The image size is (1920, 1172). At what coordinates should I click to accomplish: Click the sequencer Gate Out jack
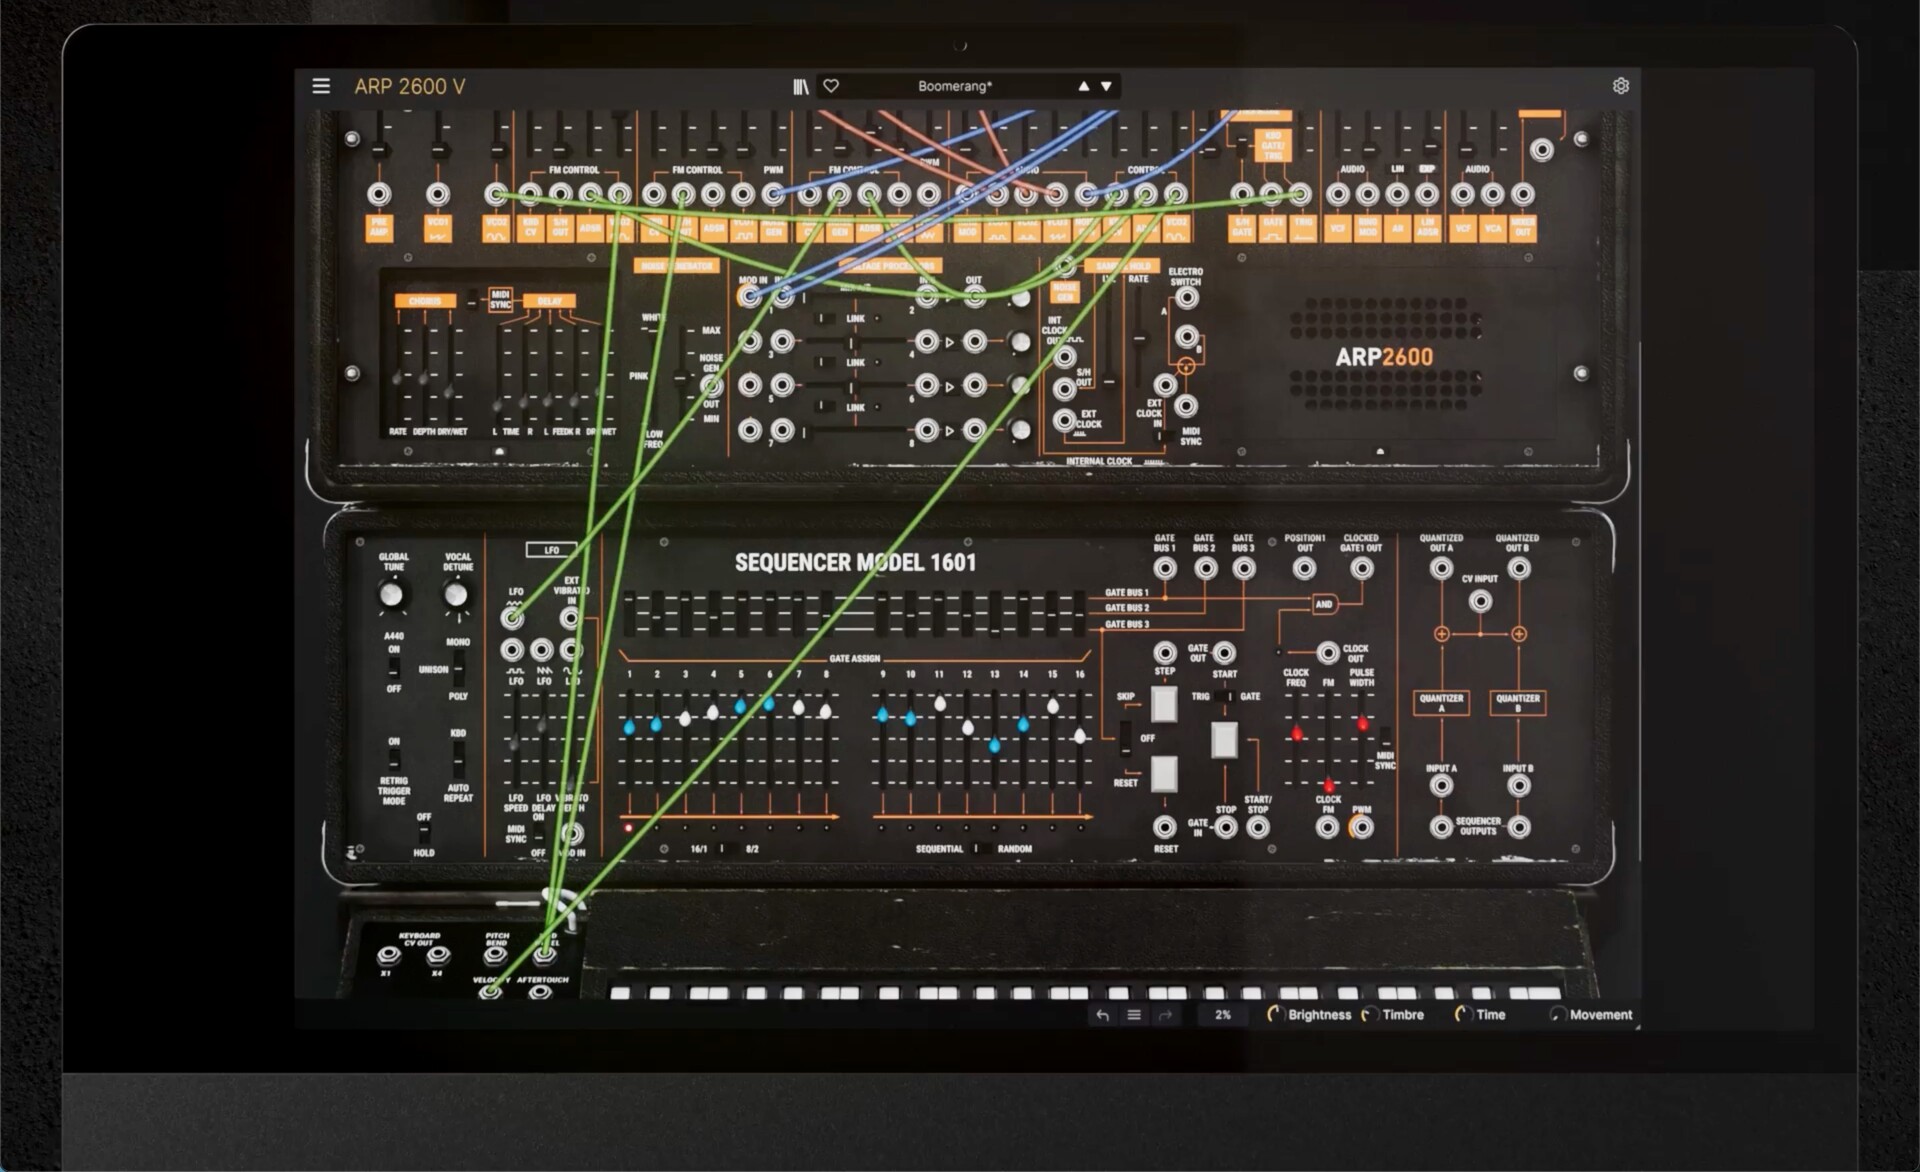(1224, 653)
